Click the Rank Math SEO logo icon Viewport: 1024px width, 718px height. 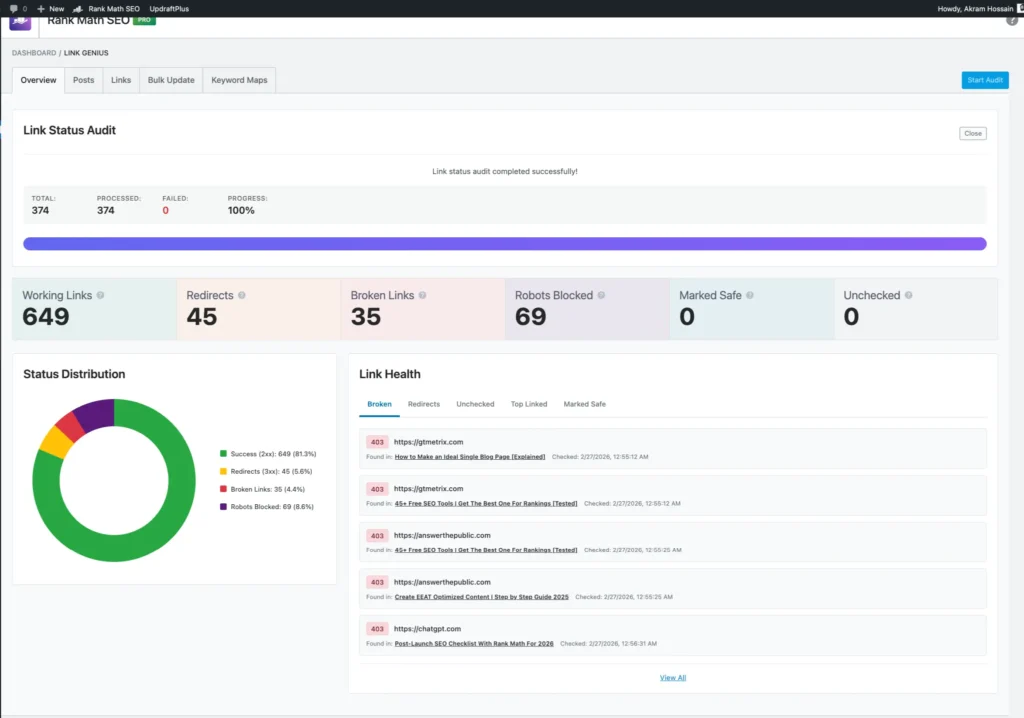click(19, 21)
